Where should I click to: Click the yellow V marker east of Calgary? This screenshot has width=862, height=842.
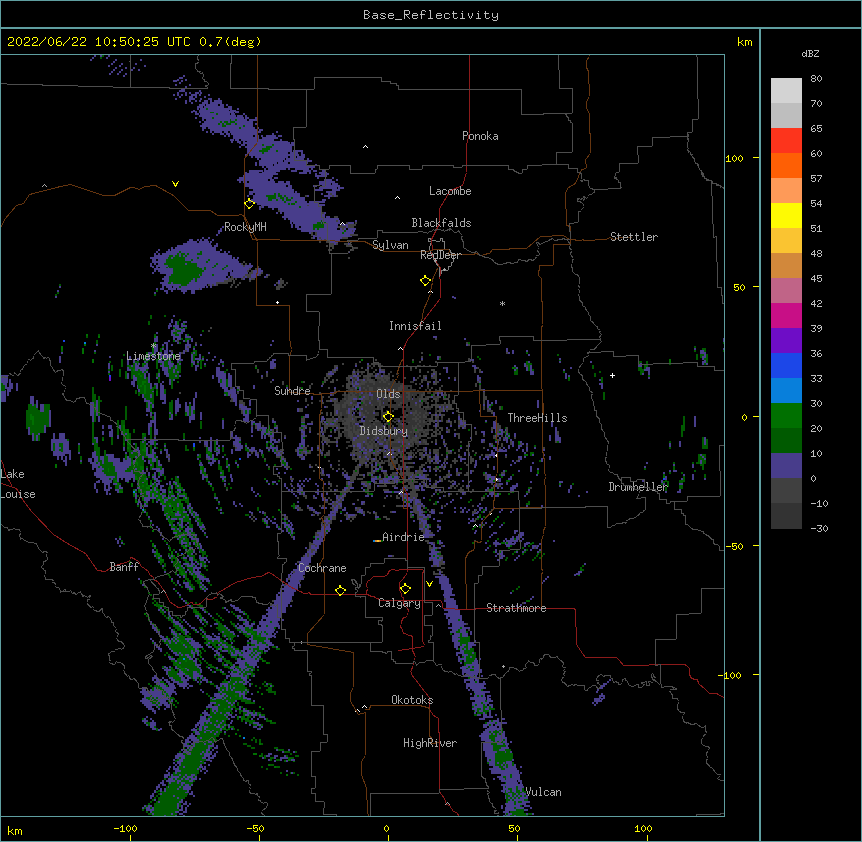[429, 584]
